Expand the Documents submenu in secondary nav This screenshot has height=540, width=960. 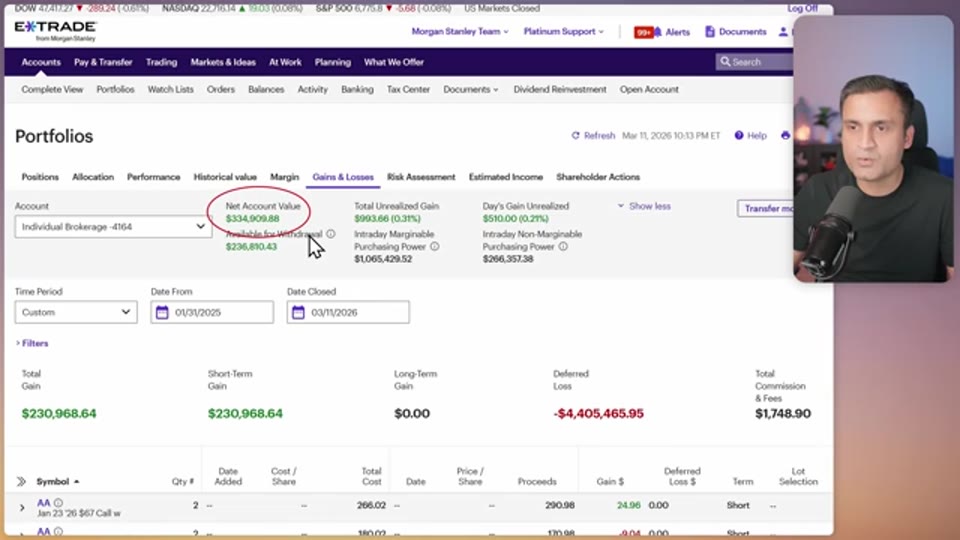coord(471,89)
